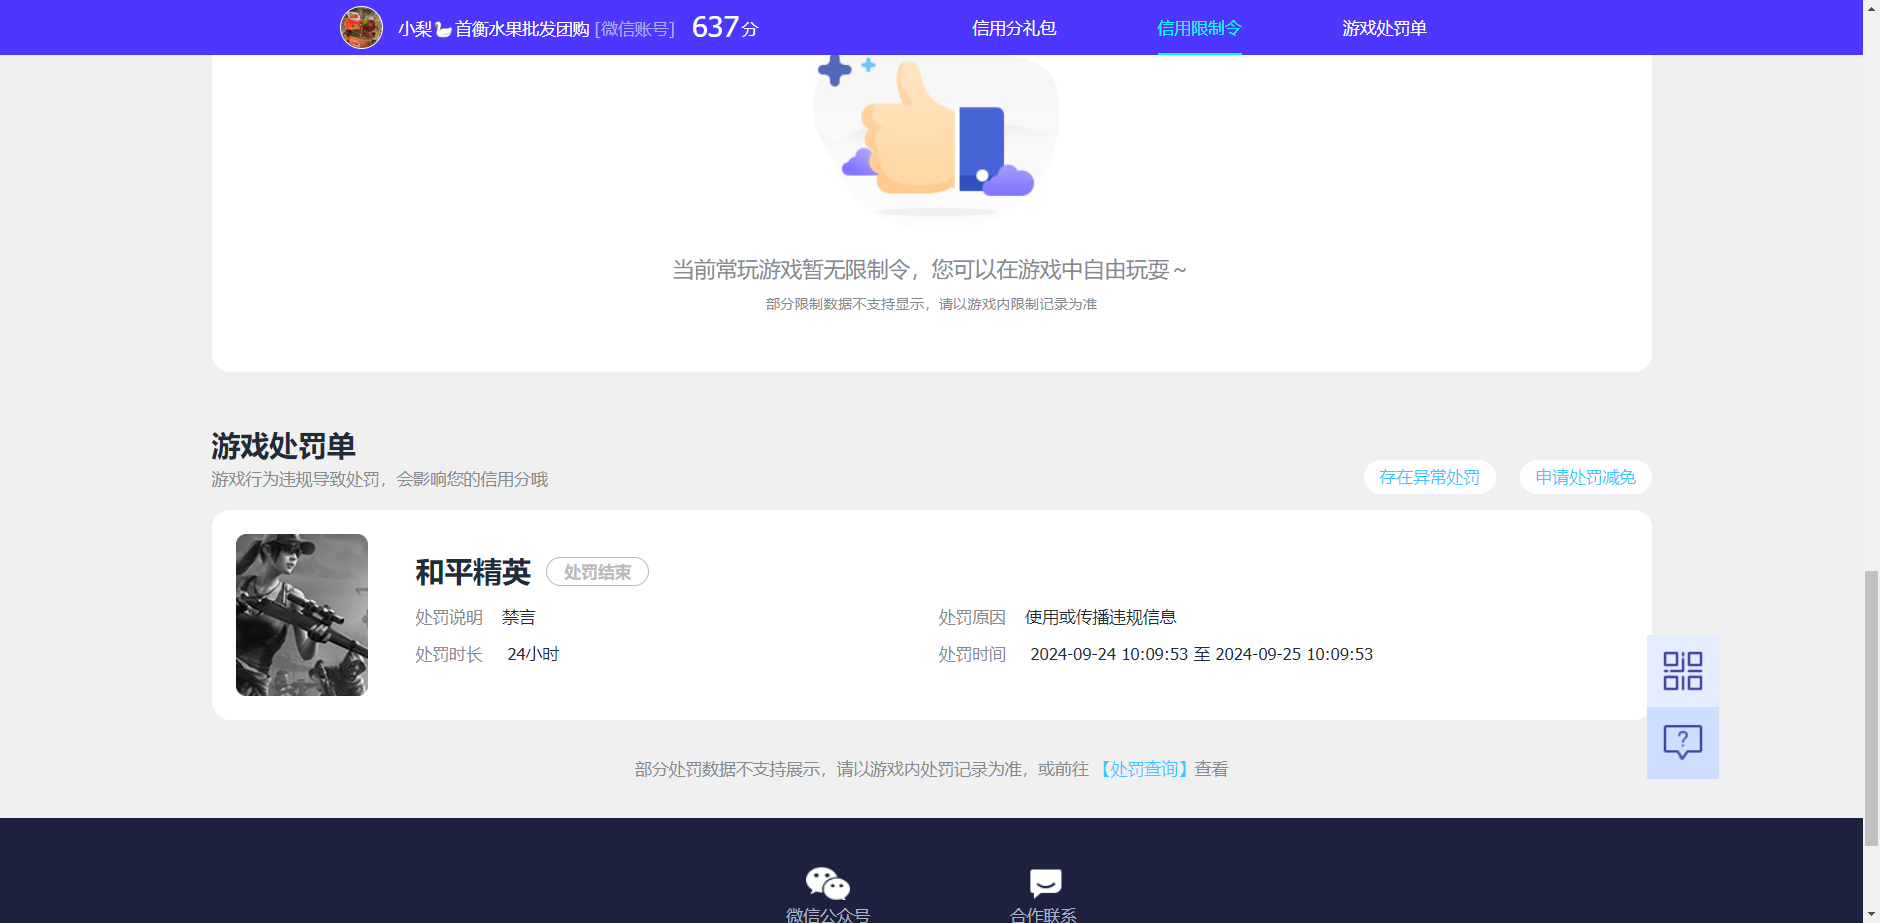Click the 和平精英 game thumbnail
The image size is (1880, 923).
coord(302,615)
